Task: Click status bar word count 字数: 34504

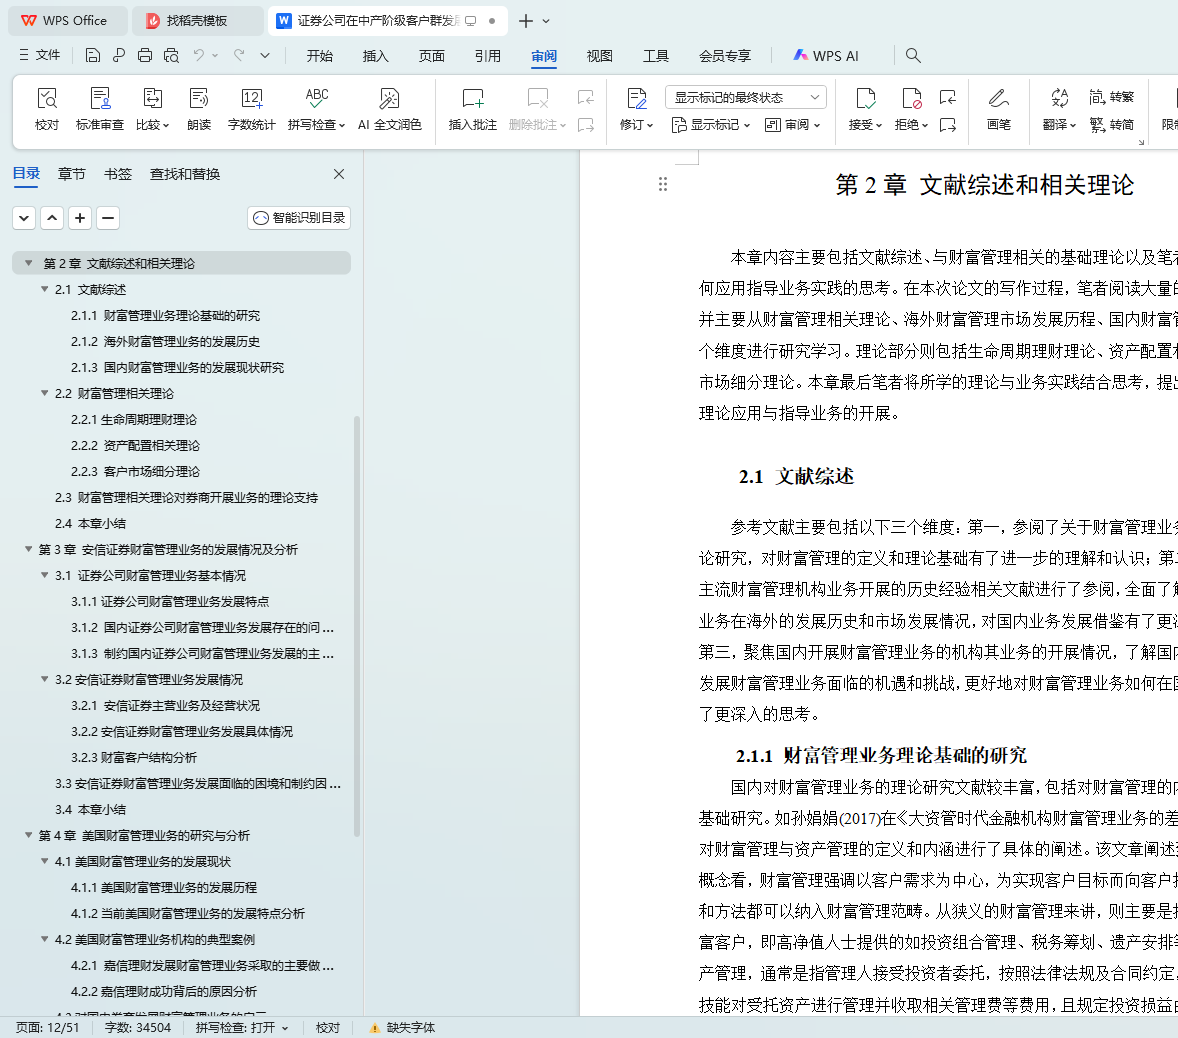Action: (137, 1027)
